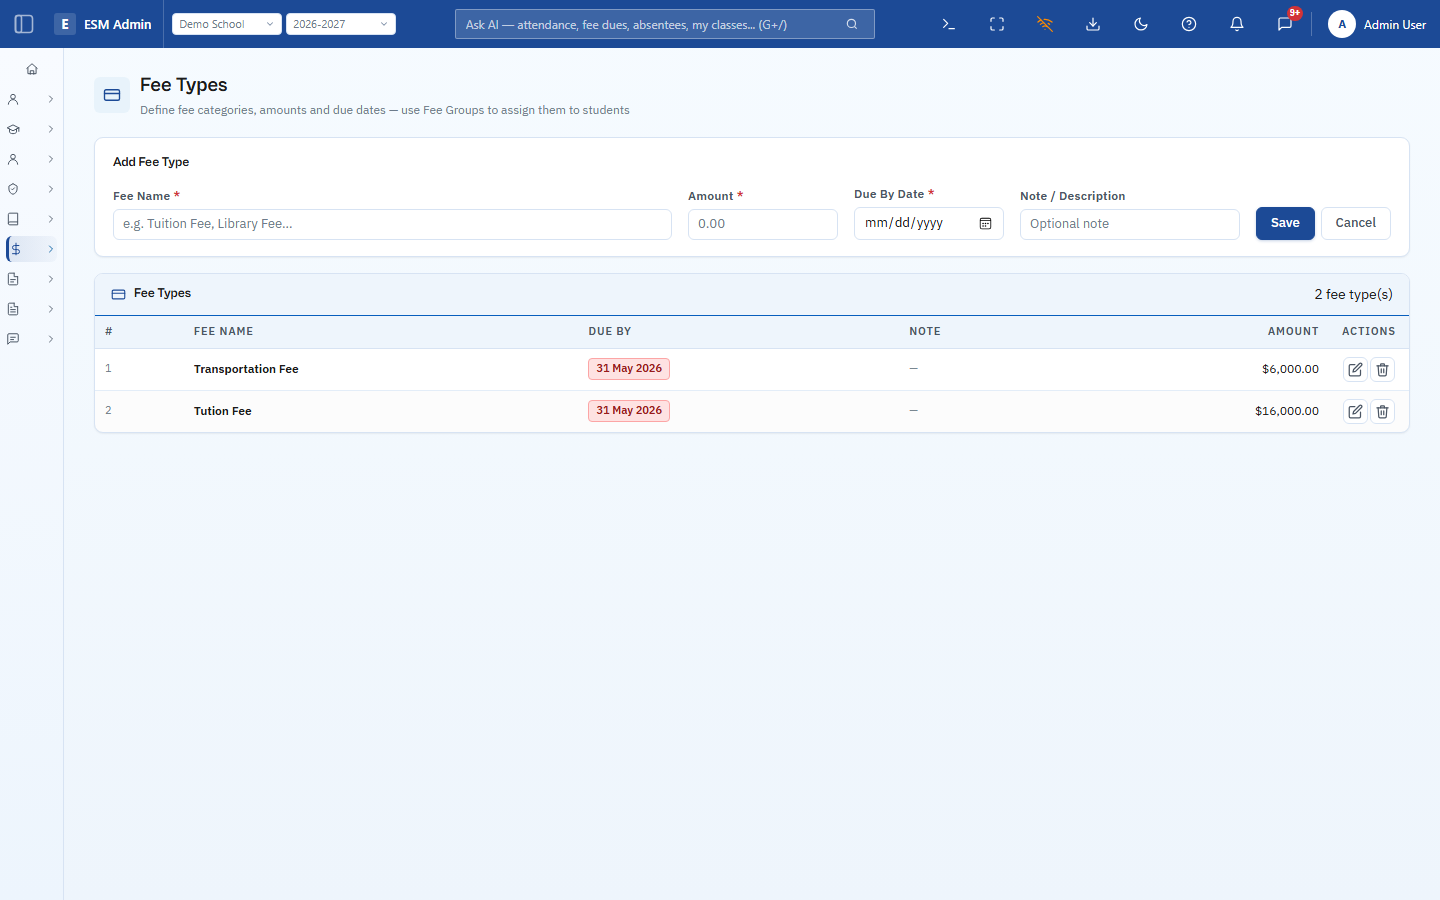Select the dollar sign fees sidebar icon
This screenshot has height=900, width=1440.
tap(16, 249)
